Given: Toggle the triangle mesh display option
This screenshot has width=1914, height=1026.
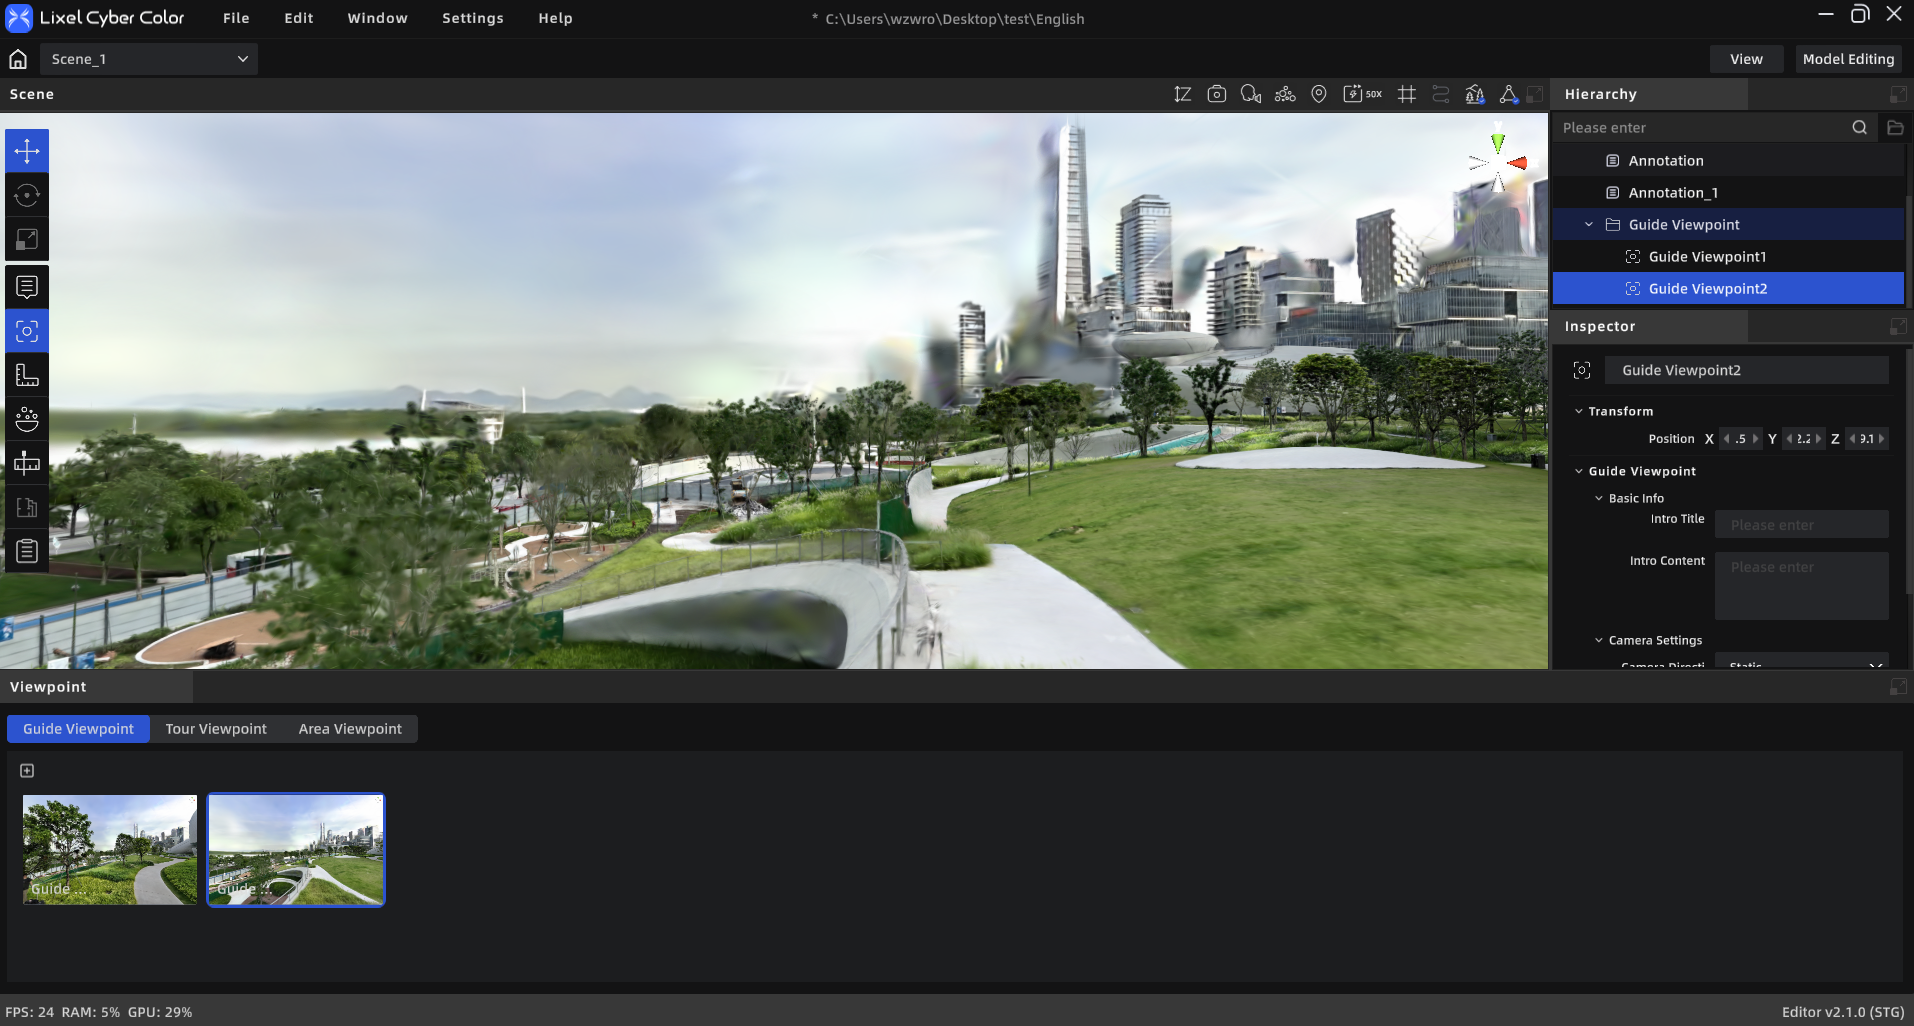Looking at the screenshot, I should 1508,94.
